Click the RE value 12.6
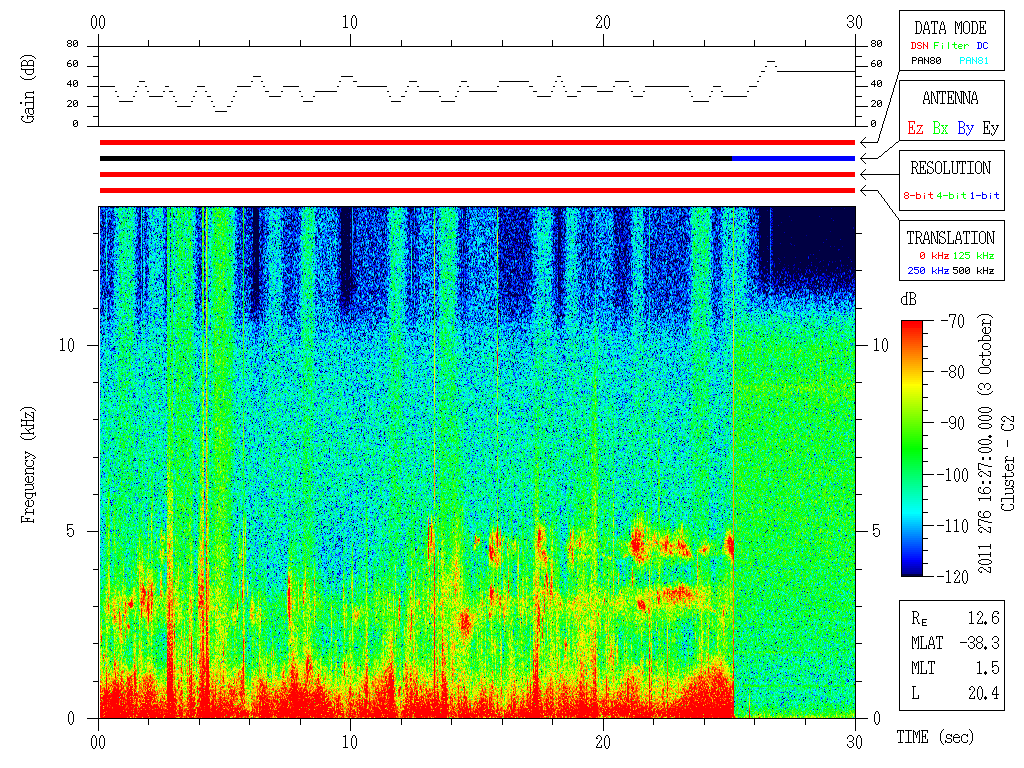The image size is (1024, 768). (x=984, y=618)
